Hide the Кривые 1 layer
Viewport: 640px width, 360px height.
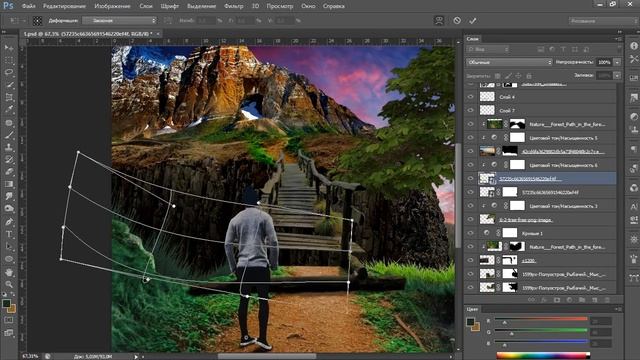tap(471, 233)
